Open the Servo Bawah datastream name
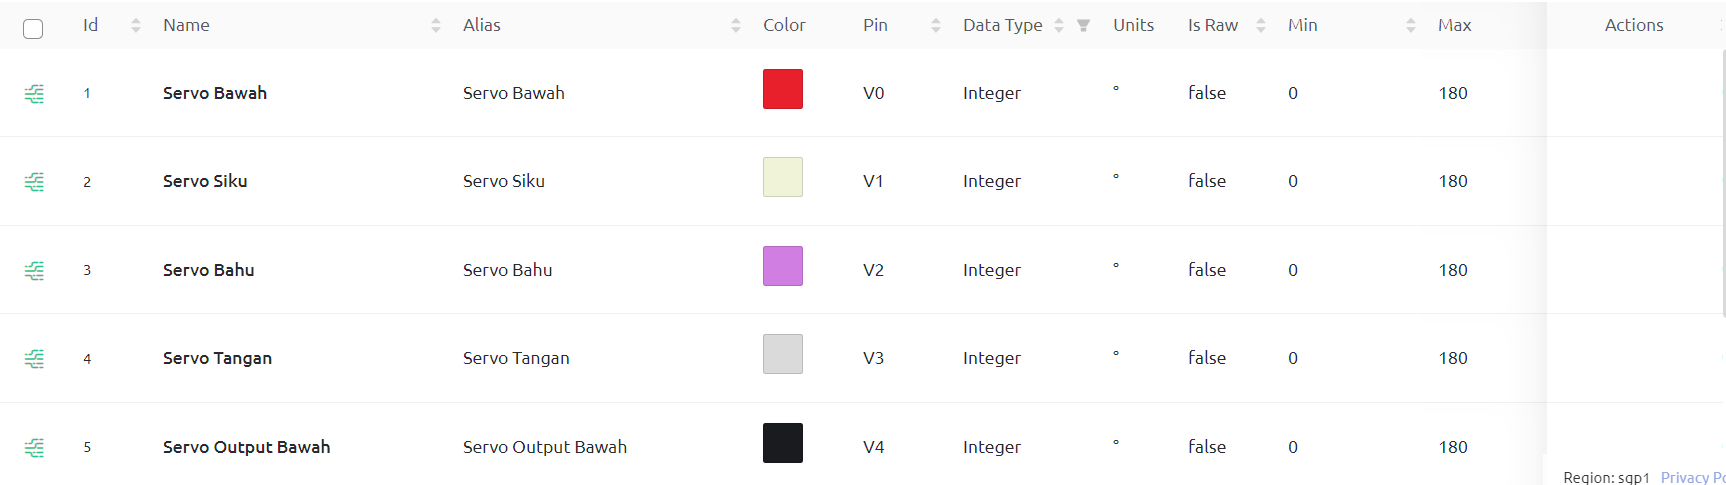1726x485 pixels. coord(215,93)
